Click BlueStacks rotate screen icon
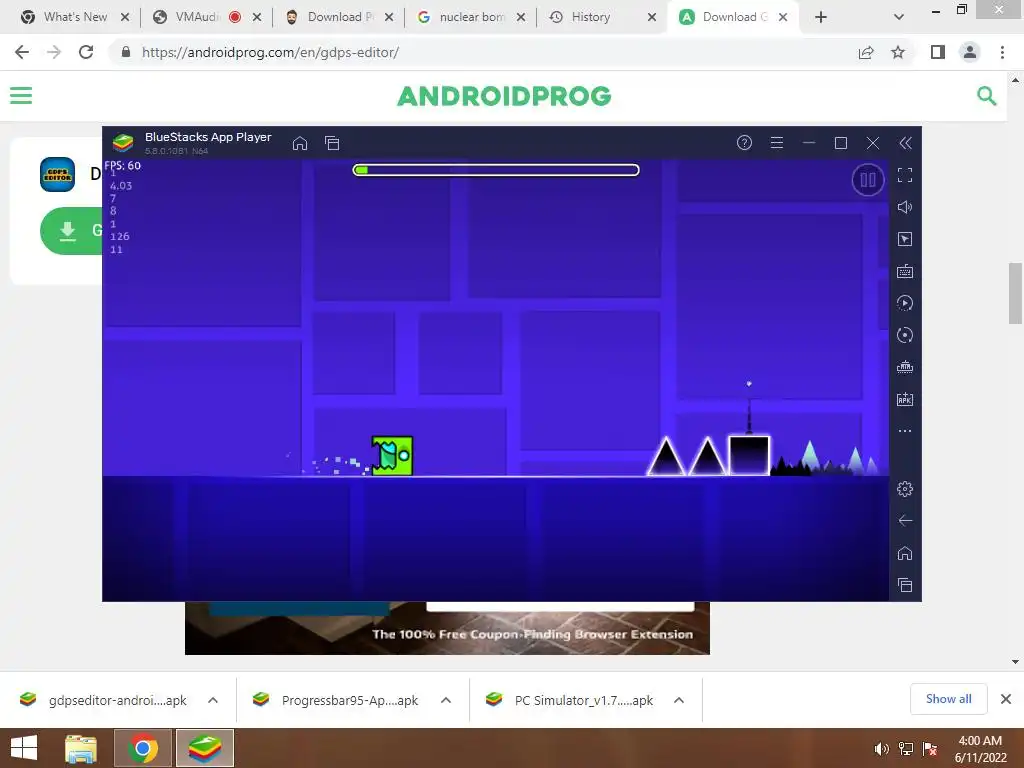The width and height of the screenshot is (1024, 768). [x=905, y=335]
